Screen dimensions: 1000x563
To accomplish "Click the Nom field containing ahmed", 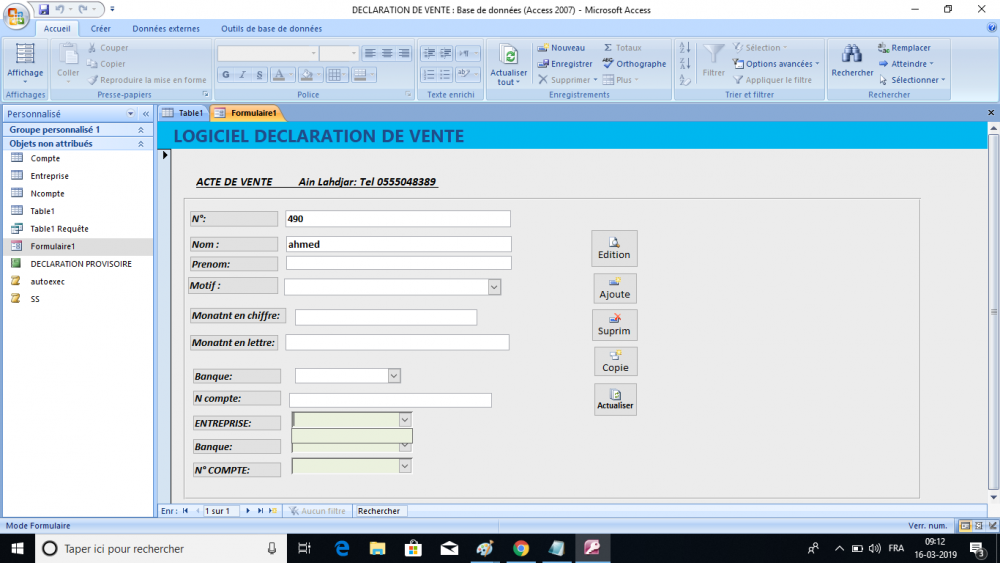I will pos(398,244).
